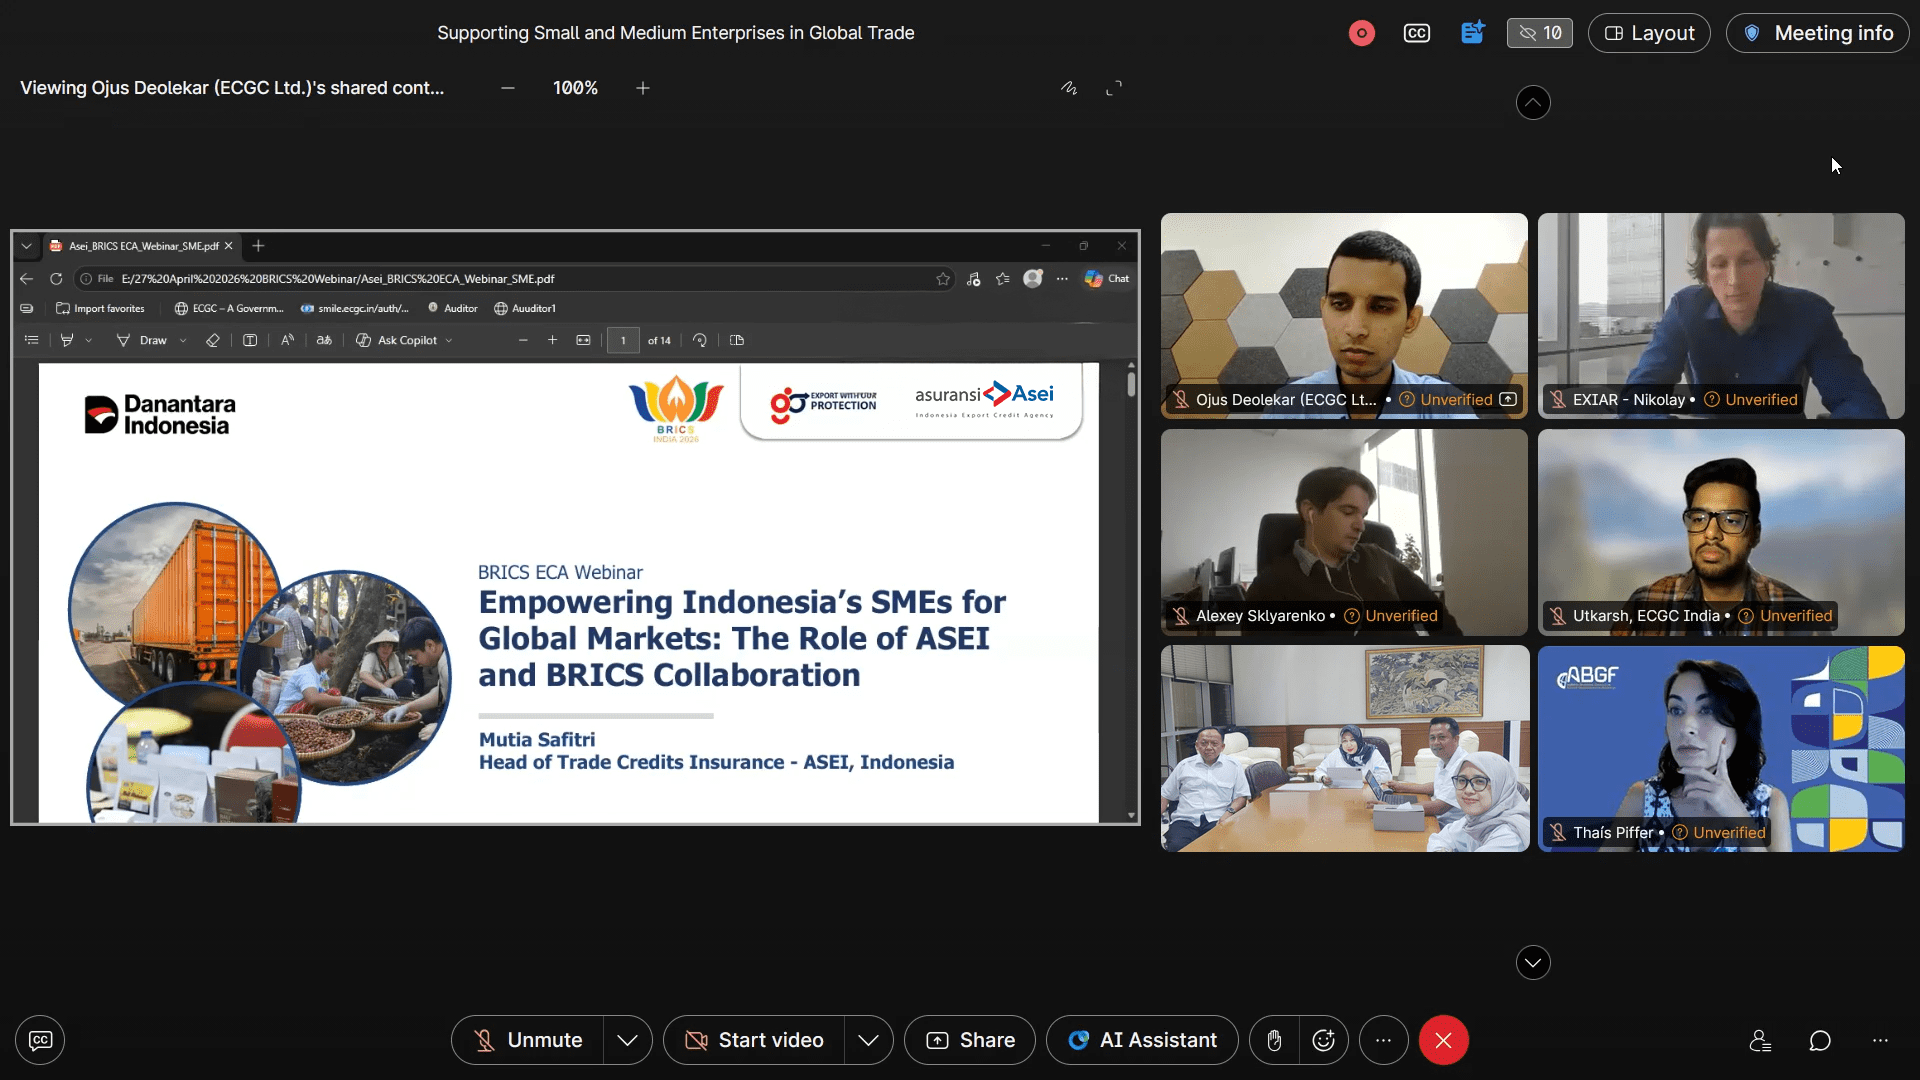
Task: Toggle captions button at bottom left
Action: tap(40, 1040)
